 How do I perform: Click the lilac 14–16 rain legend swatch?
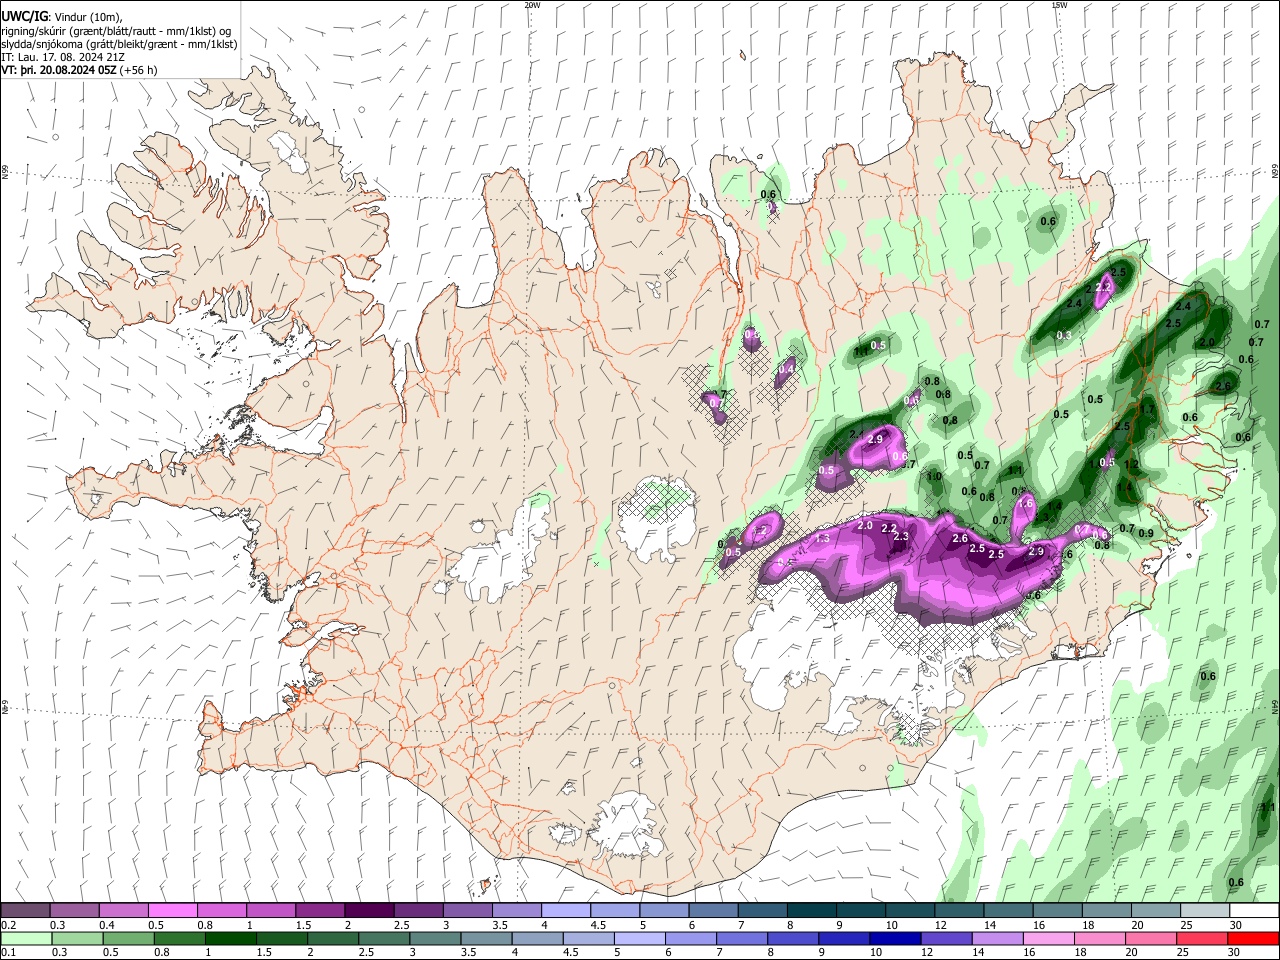996,939
